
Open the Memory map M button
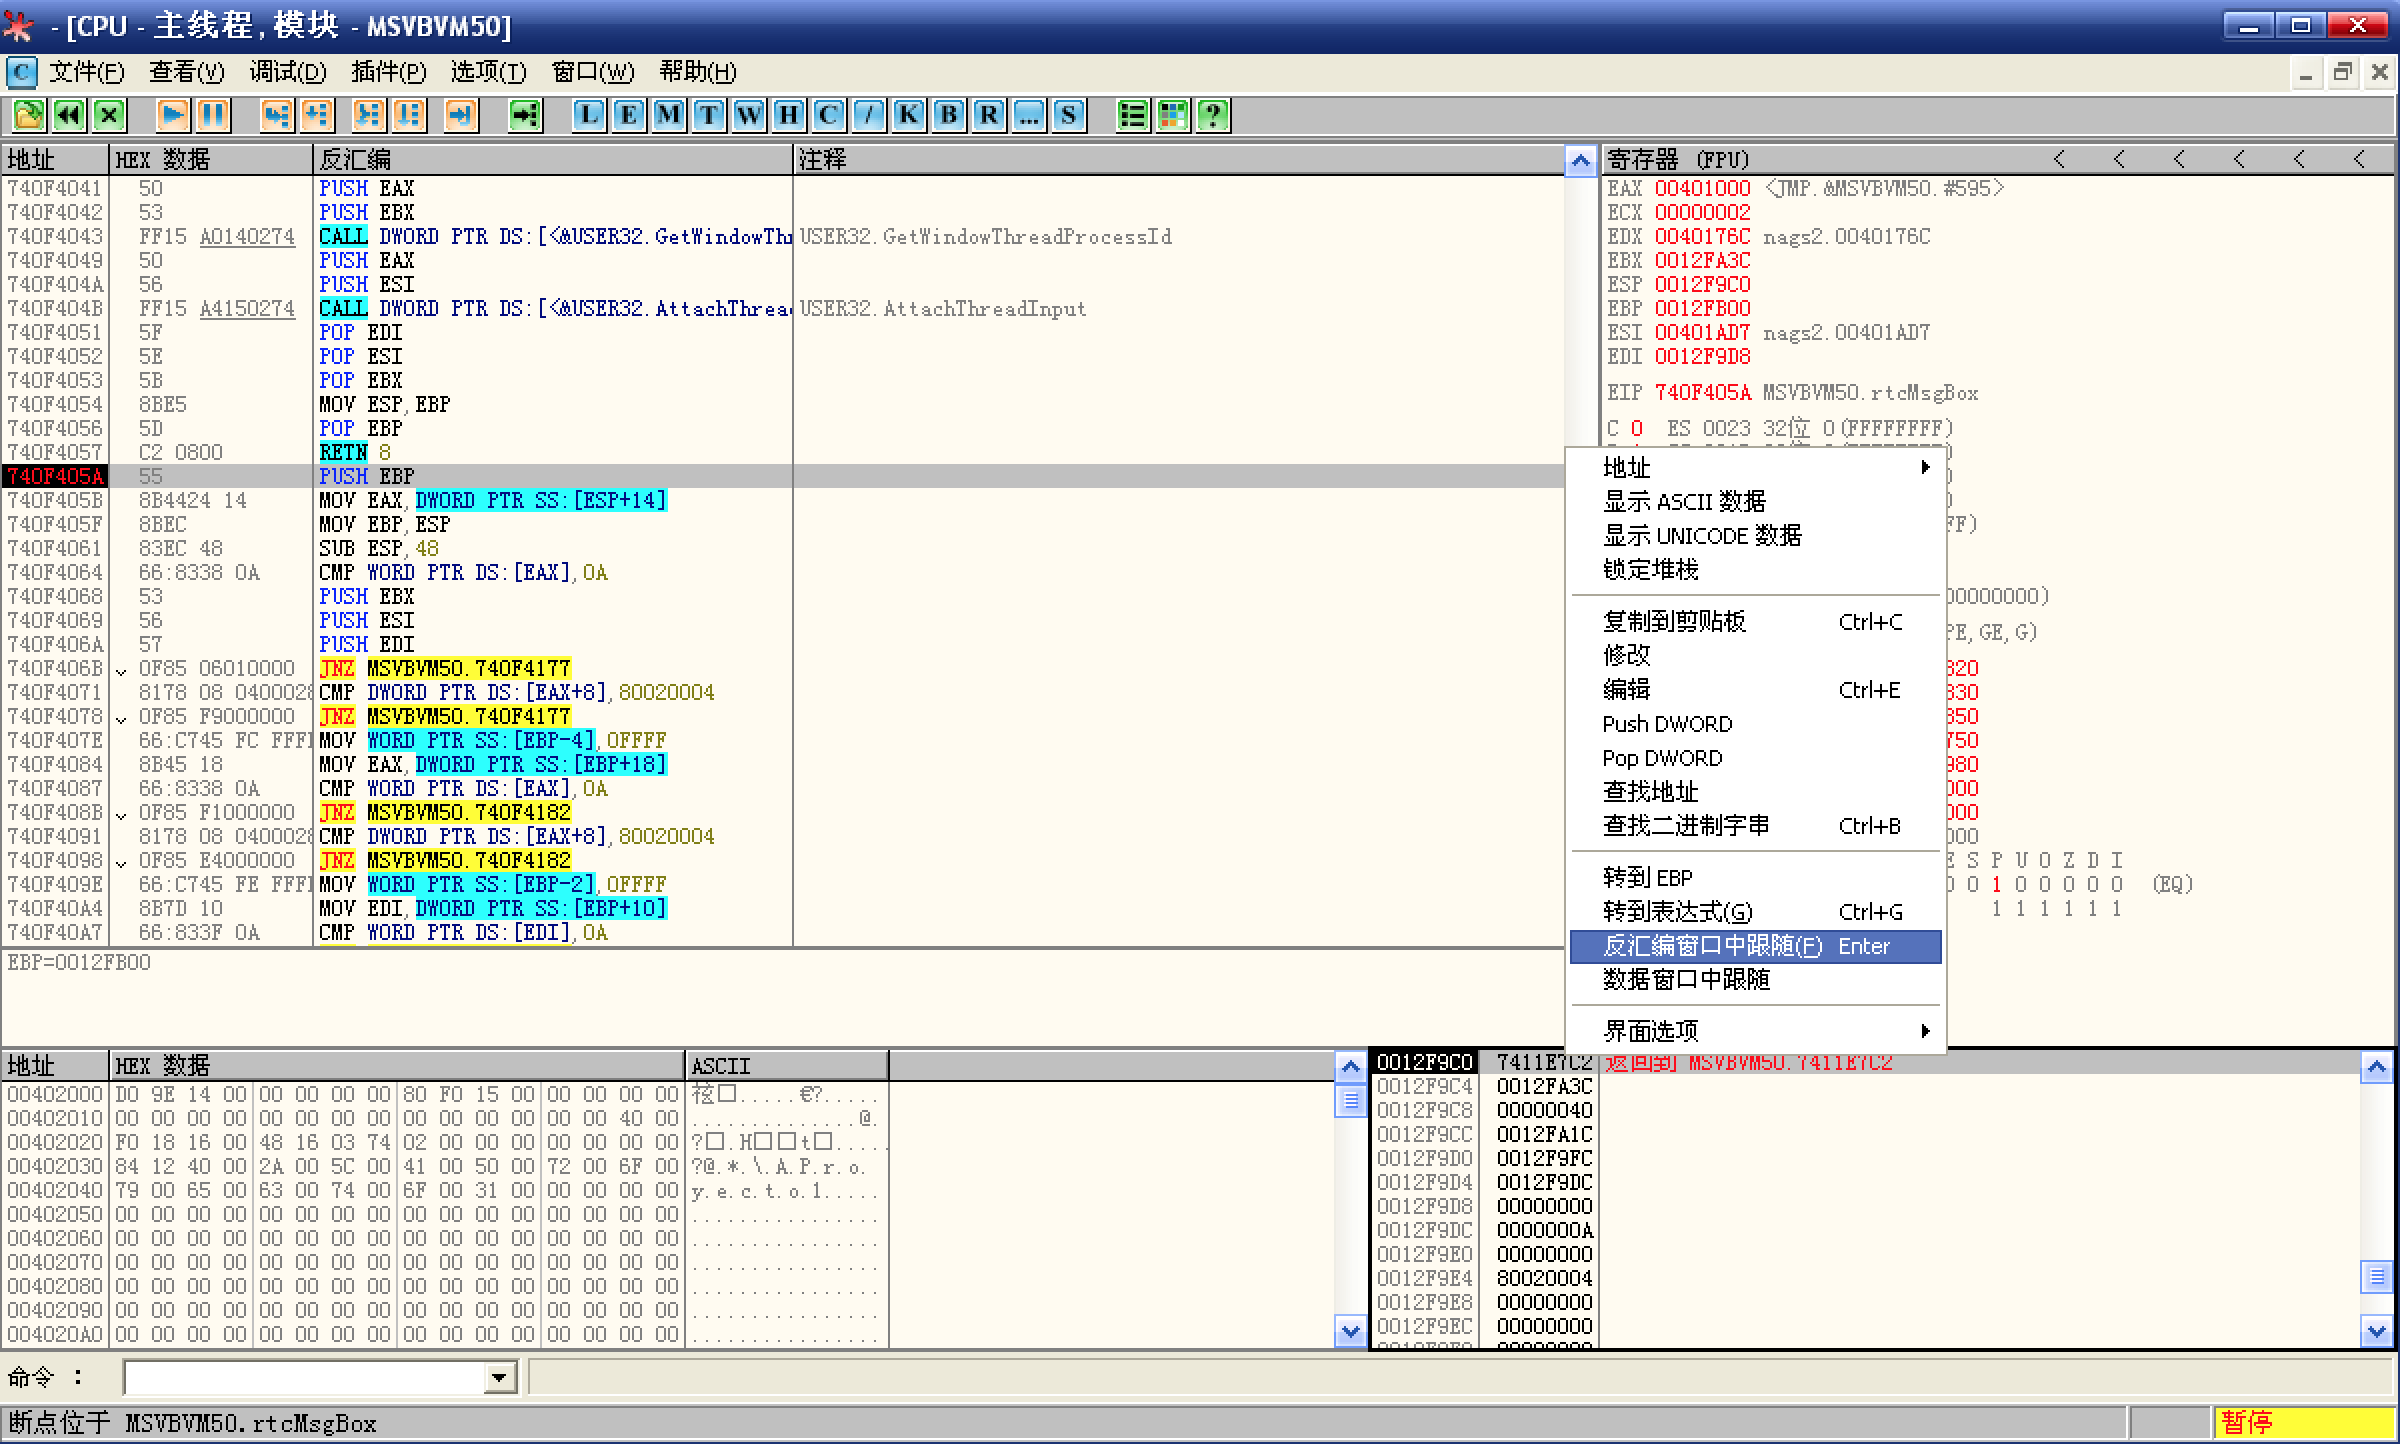(x=668, y=115)
